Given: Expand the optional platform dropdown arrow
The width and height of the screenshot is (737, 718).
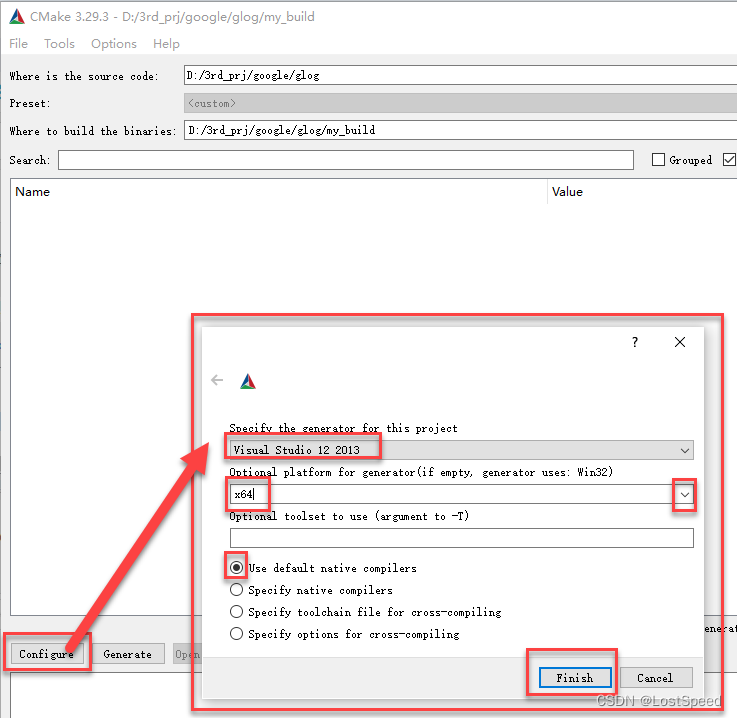Looking at the screenshot, I should tap(685, 494).
